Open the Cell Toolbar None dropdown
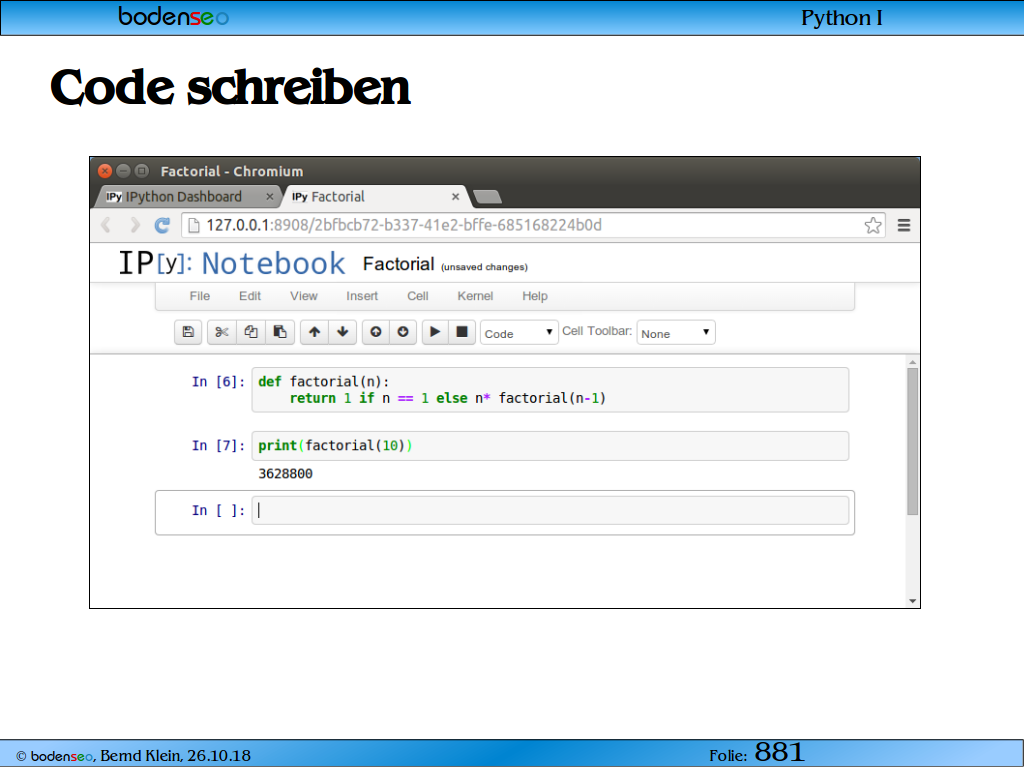 coord(676,333)
